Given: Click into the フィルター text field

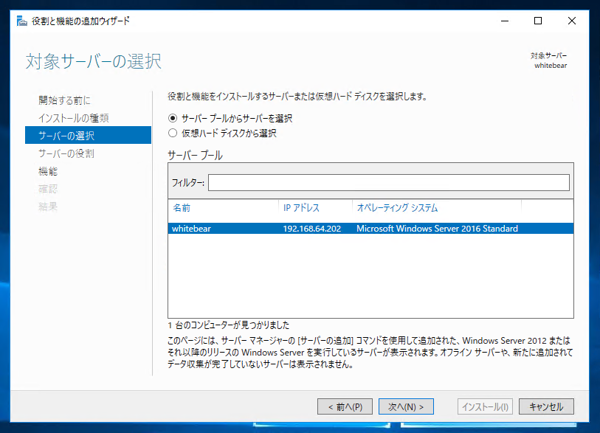Looking at the screenshot, I should click(x=389, y=182).
